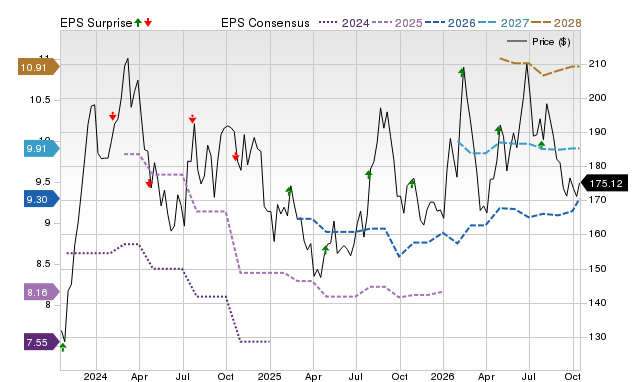Toggle the 2028 EPS consensus legend entry
This screenshot has height=382, width=640.
point(556,23)
